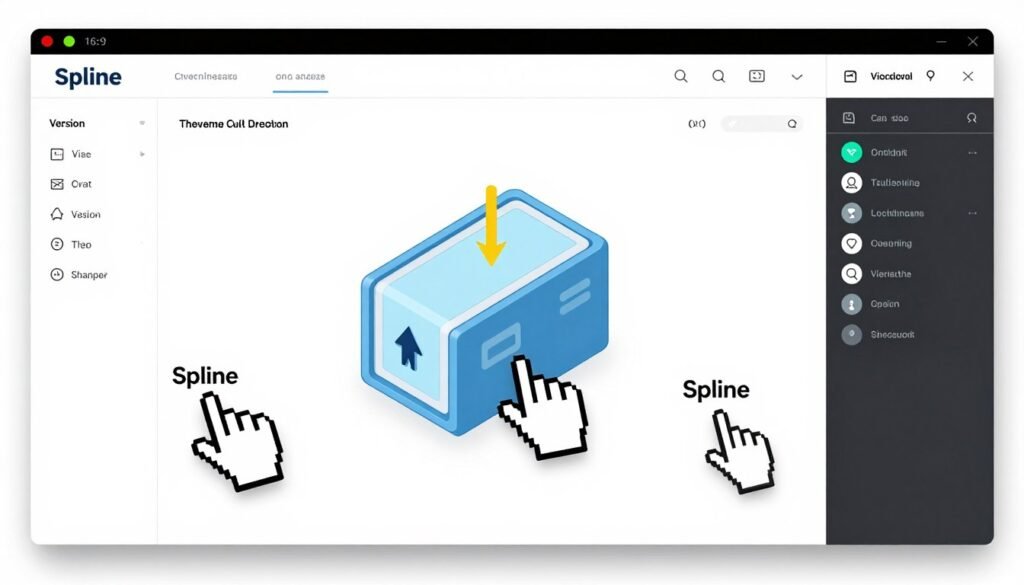This screenshot has width=1024, height=585.
Task: Click the green button in the title bar
Action: [69, 41]
